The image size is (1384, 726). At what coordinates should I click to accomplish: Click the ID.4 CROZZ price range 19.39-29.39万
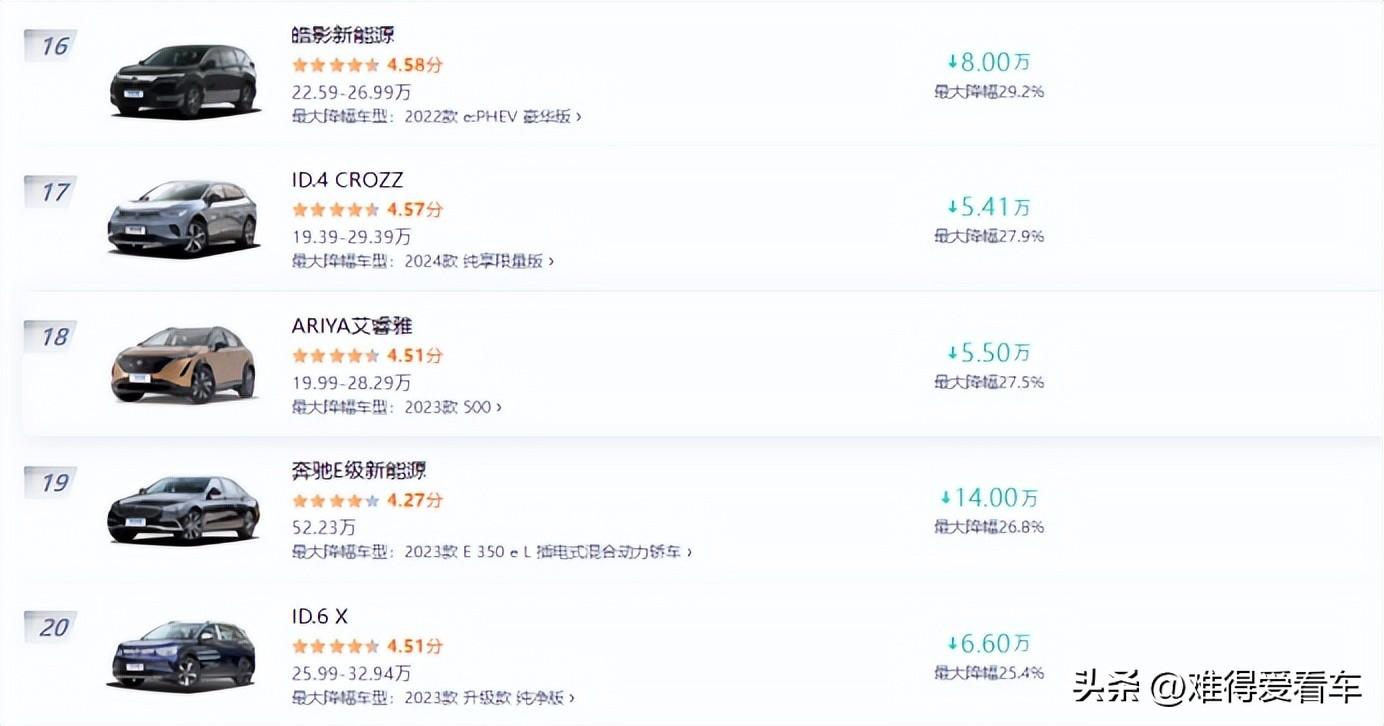click(x=351, y=237)
